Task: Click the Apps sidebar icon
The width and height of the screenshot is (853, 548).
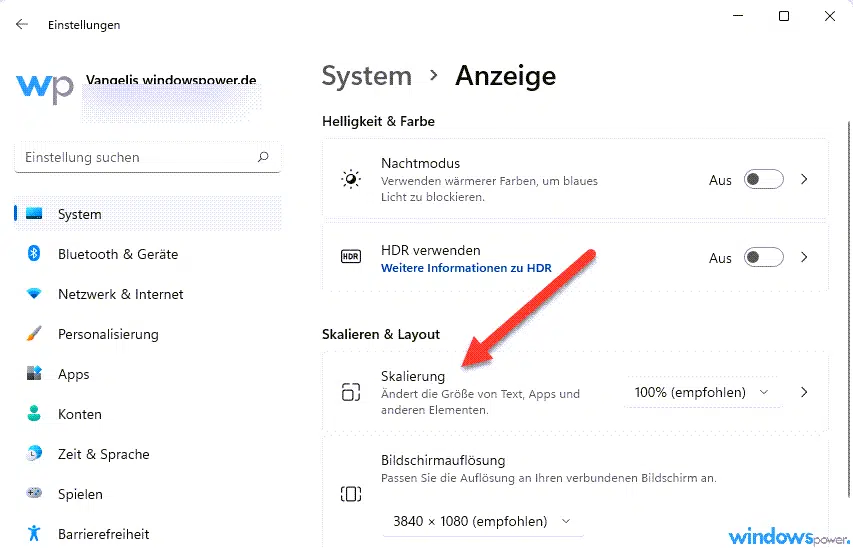Action: click(x=34, y=374)
